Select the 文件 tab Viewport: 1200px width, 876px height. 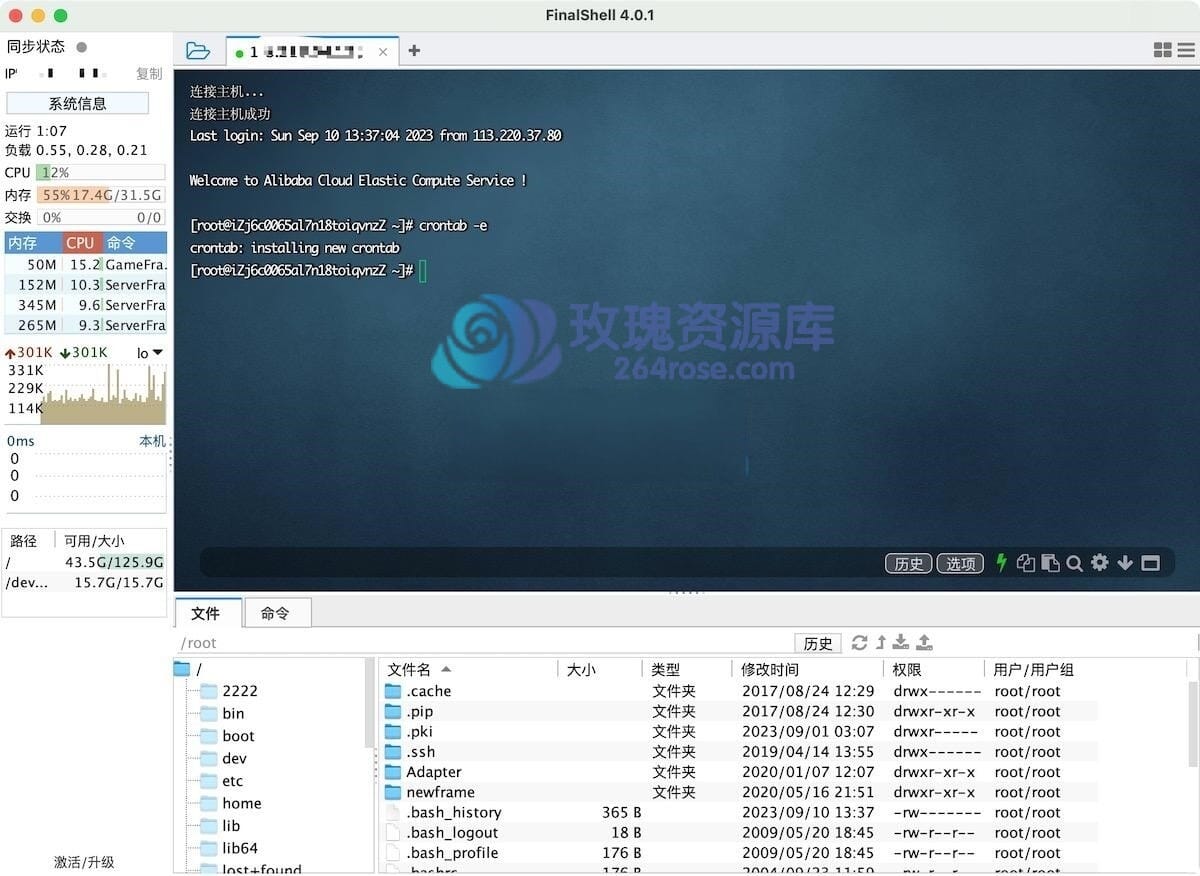click(206, 613)
